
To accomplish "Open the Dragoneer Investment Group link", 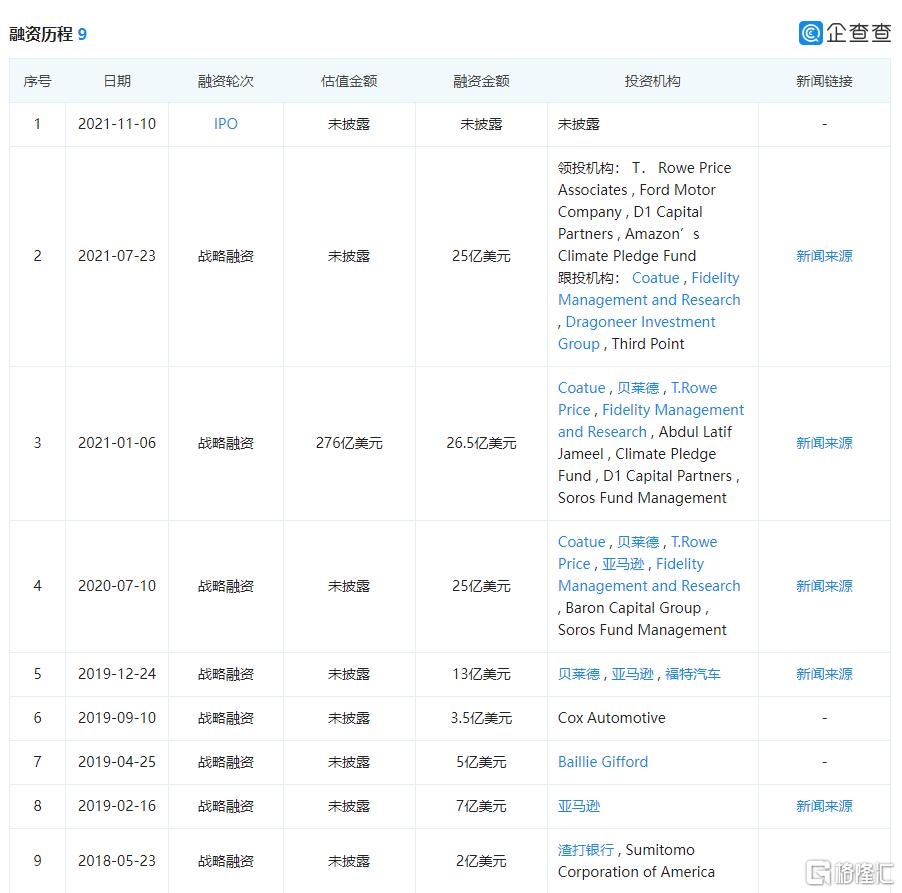I will (637, 333).
